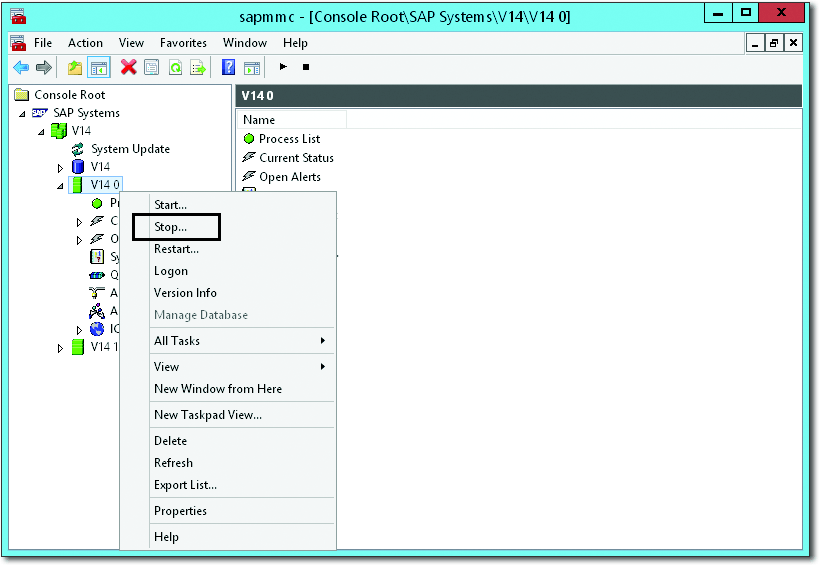Collapse the SAP Systems tree node
This screenshot has height=565, width=819.
point(22,114)
